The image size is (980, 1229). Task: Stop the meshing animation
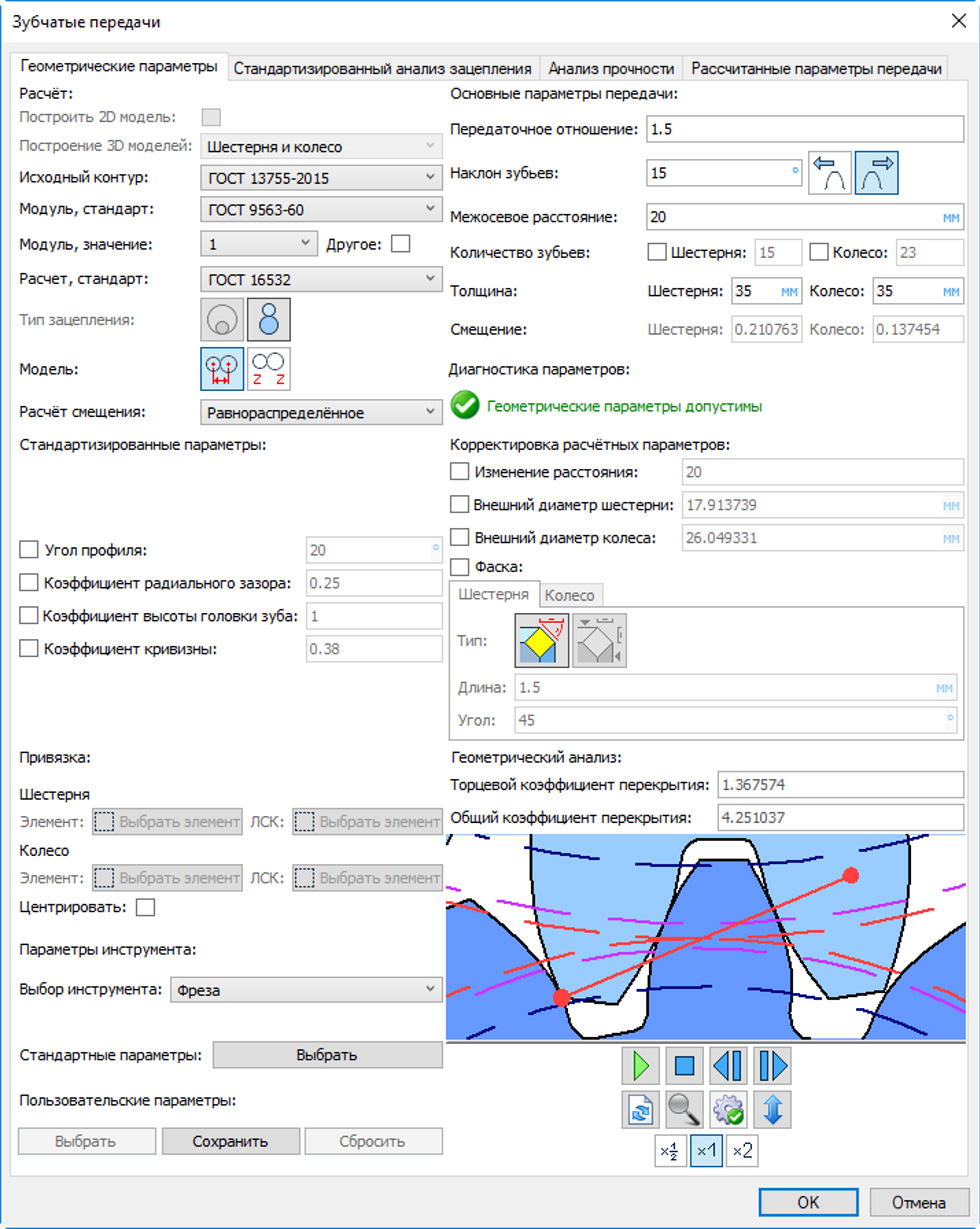[685, 1066]
